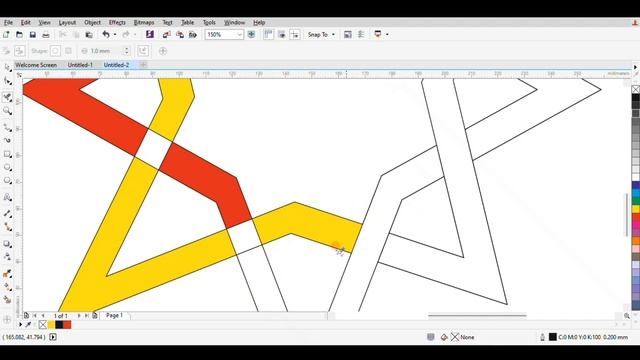Select the Connector tool

[x=7, y=227]
